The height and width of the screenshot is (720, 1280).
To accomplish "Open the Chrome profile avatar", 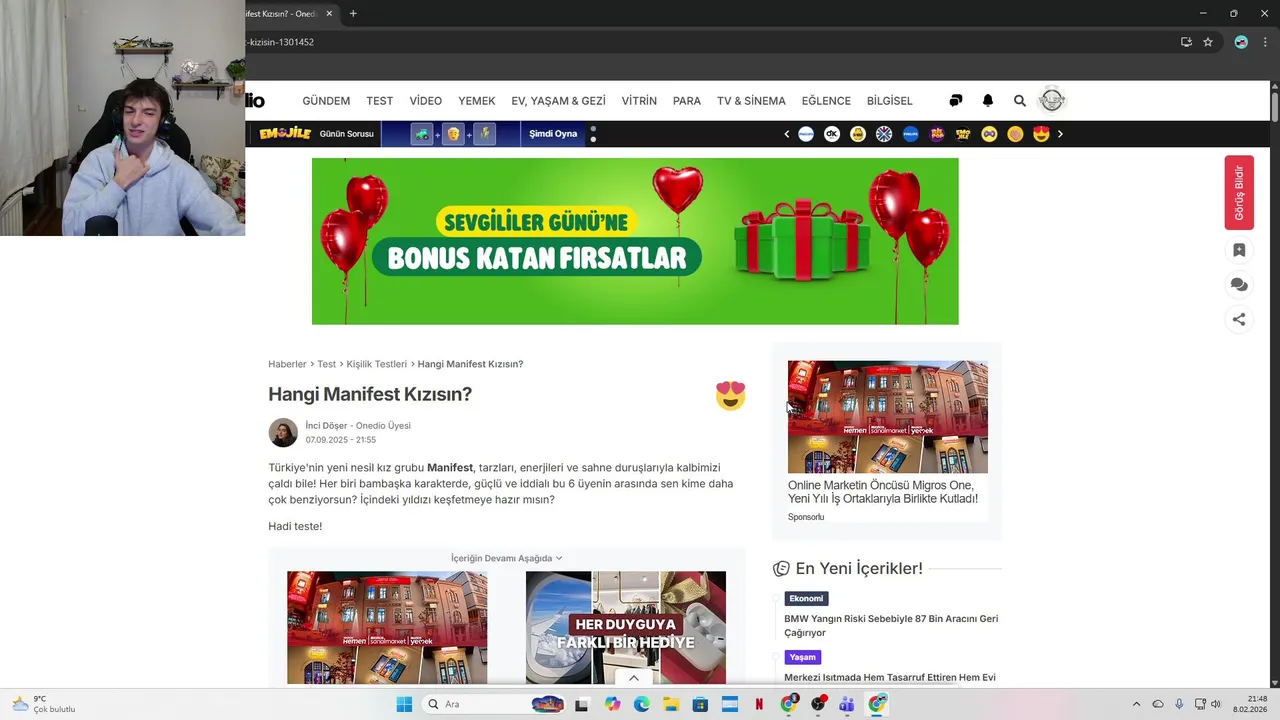I will [1241, 42].
